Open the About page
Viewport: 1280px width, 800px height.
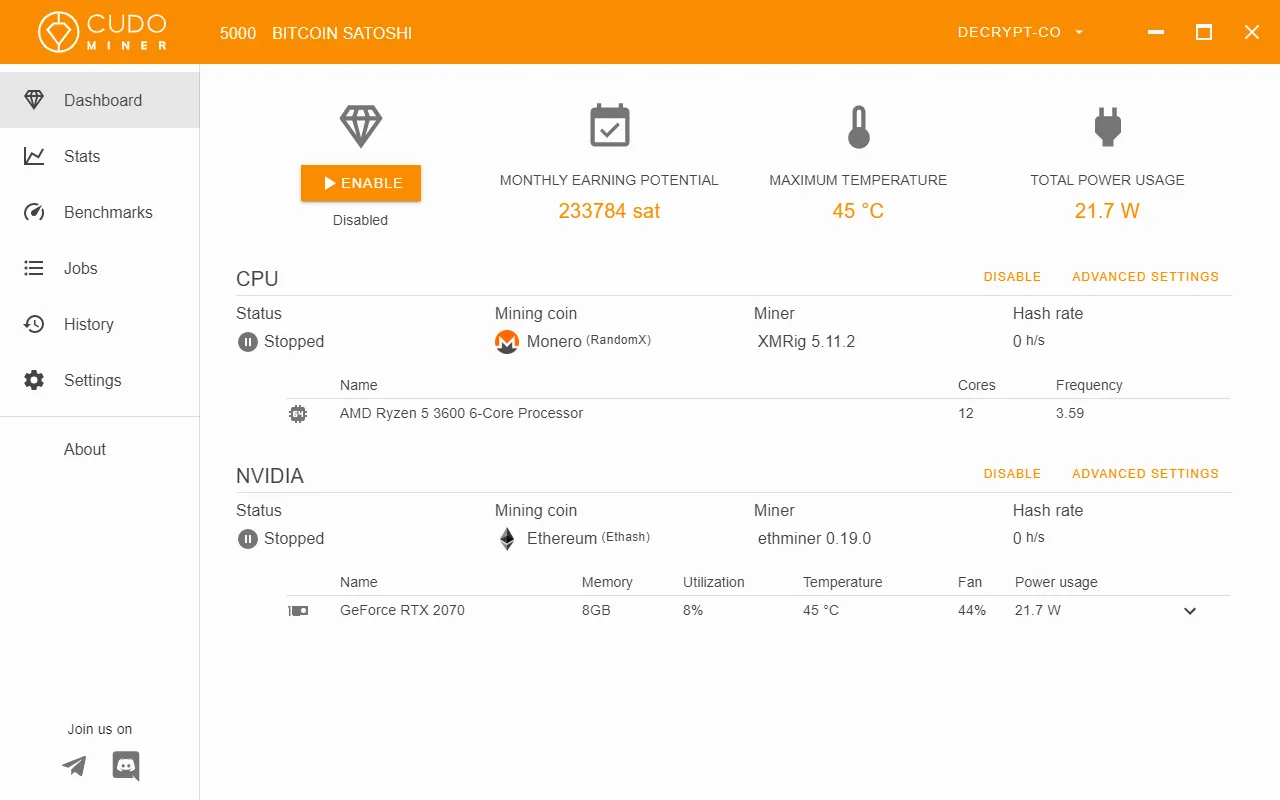coord(84,449)
